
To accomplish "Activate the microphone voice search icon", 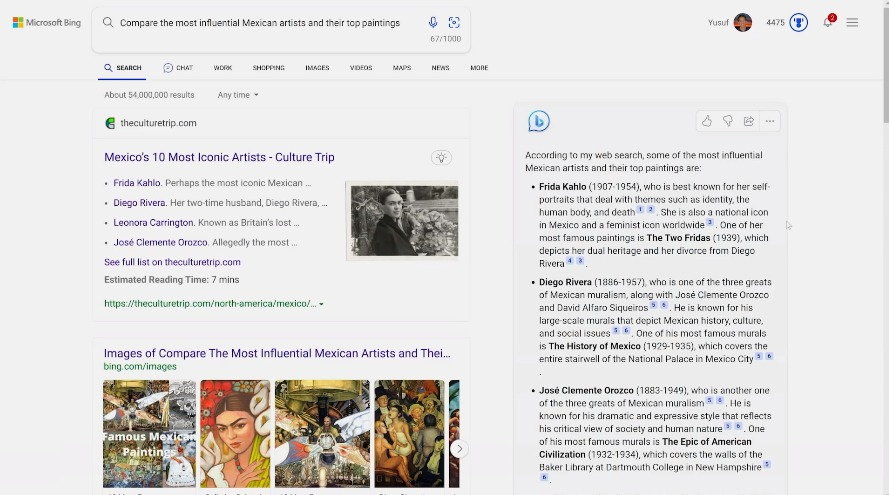I will 433,23.
